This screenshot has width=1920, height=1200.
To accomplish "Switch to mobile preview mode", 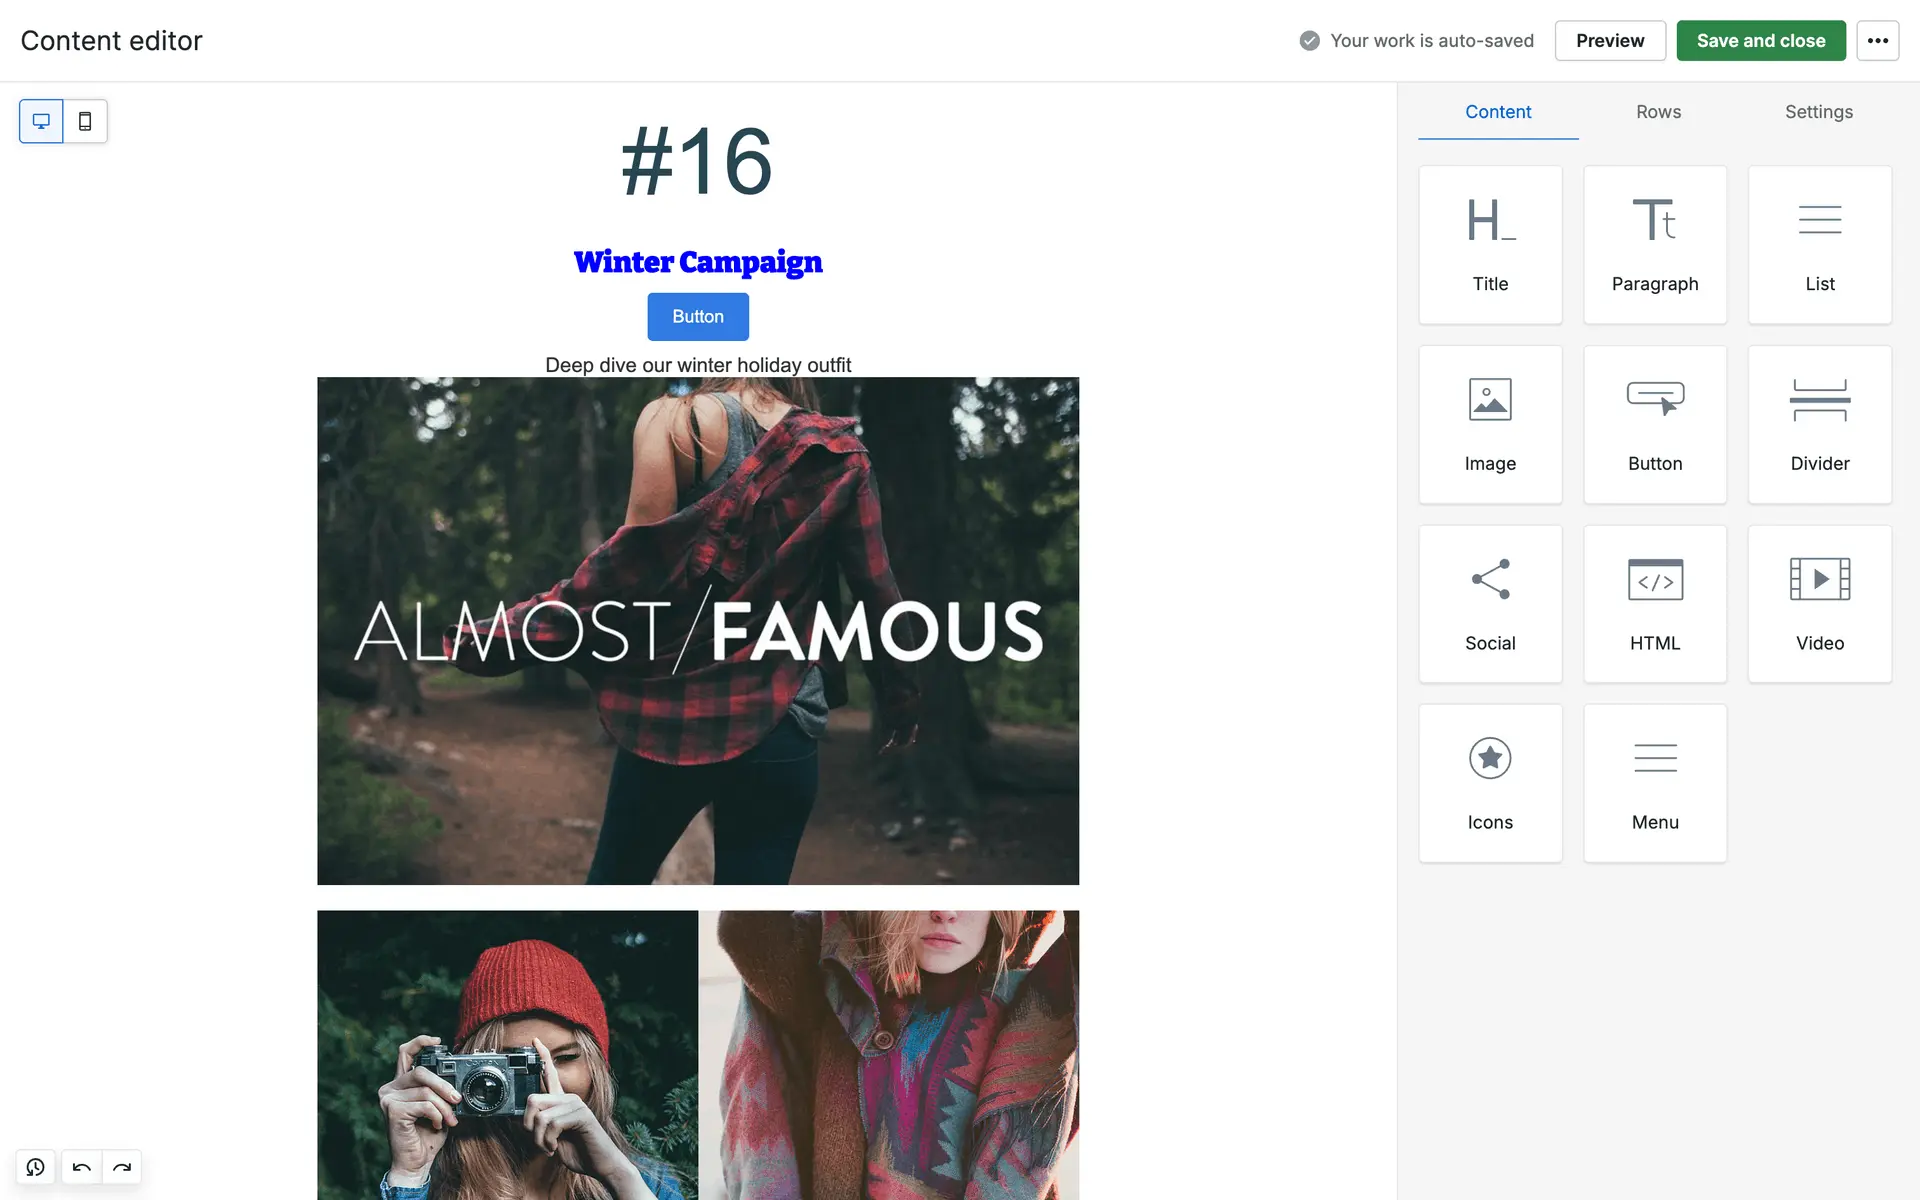I will coord(85,121).
